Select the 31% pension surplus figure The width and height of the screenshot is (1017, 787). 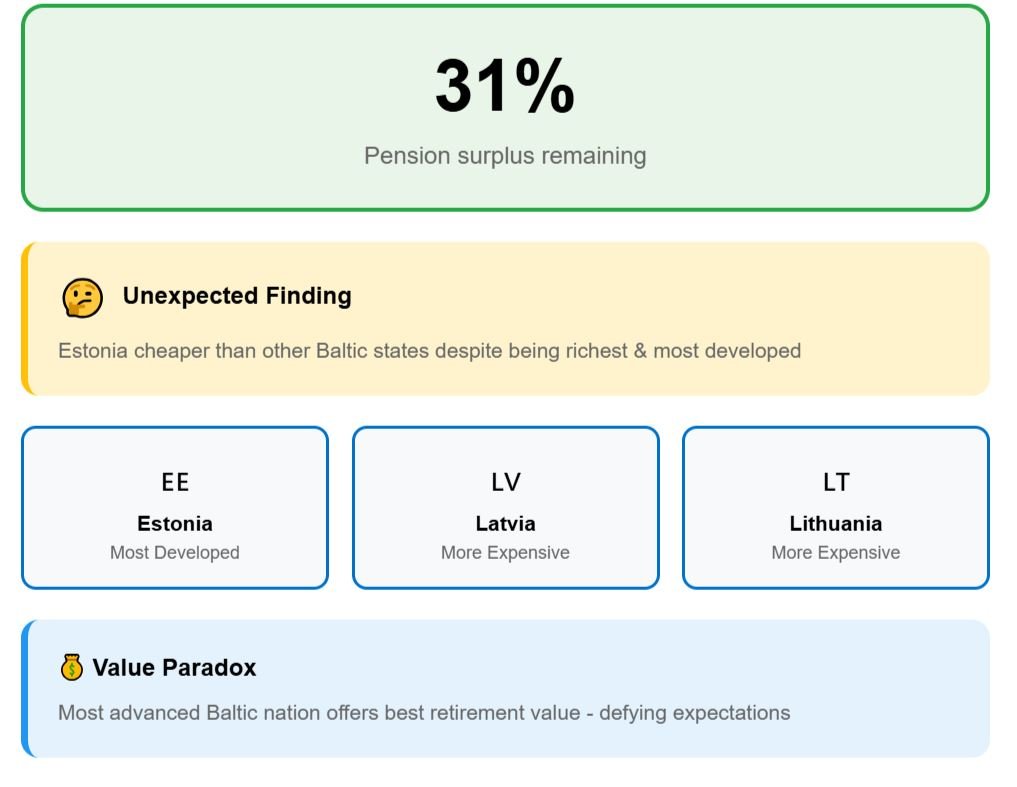pos(504,87)
